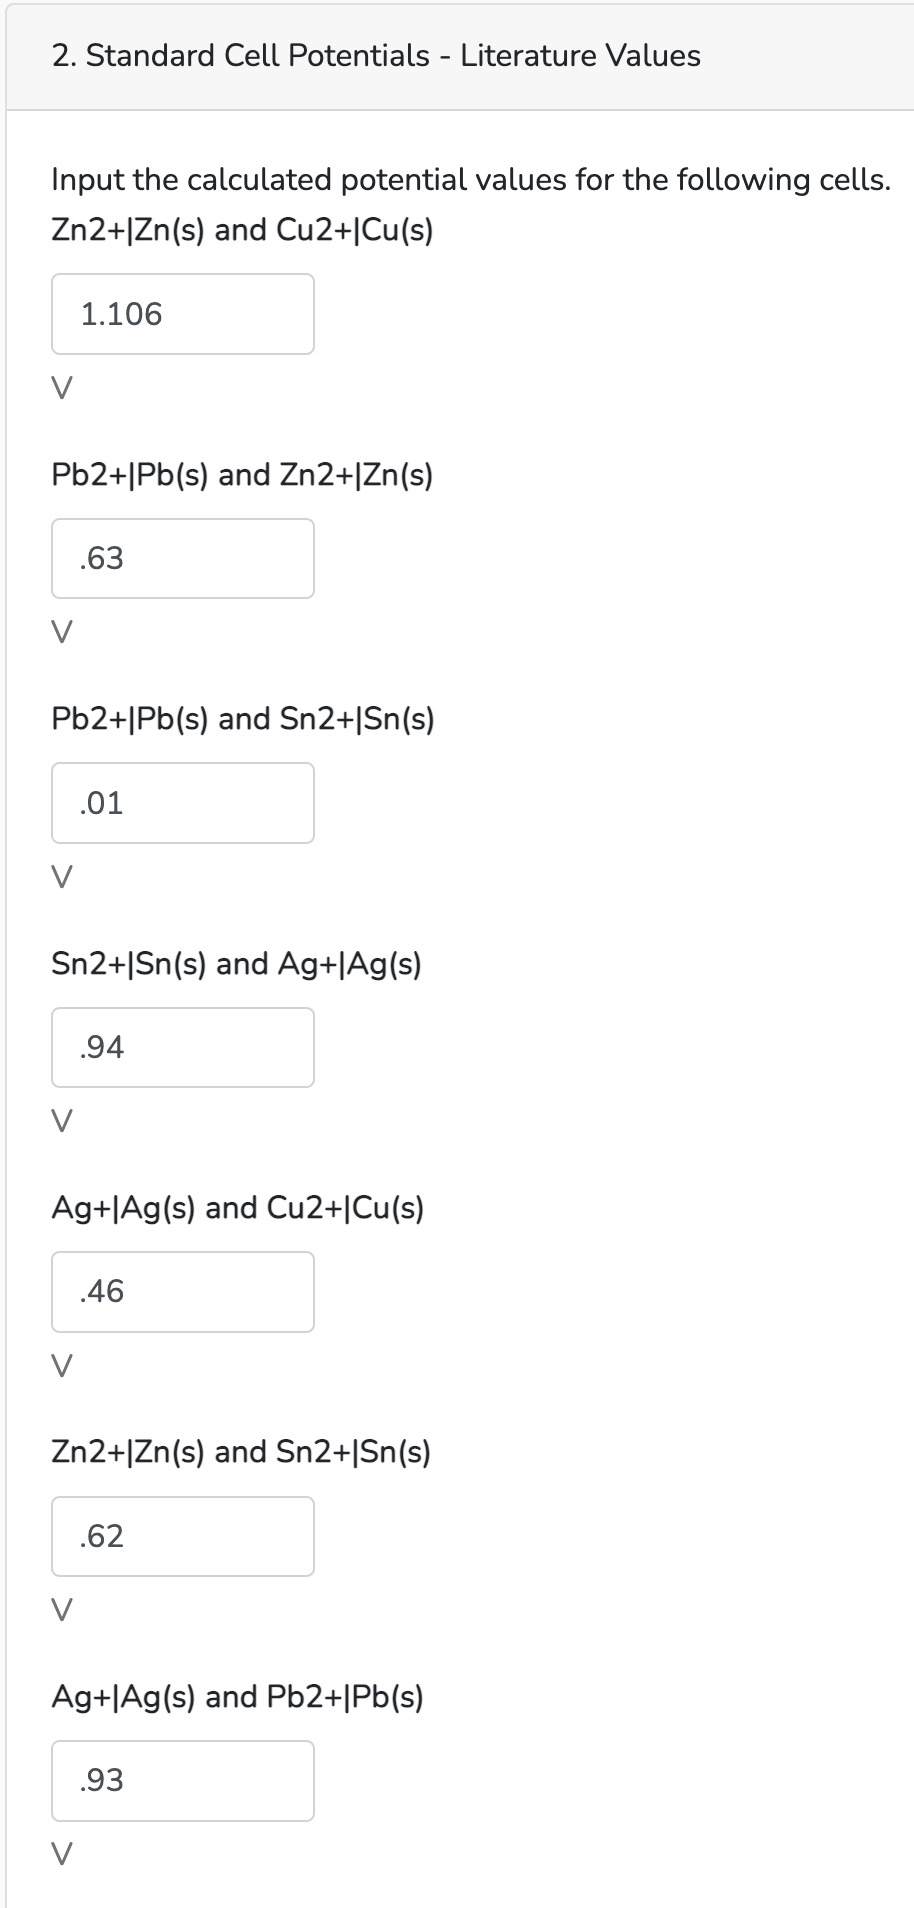The image size is (914, 1908).
Task: Open the V dropdown under the .62 field
Action: [x=60, y=1610]
